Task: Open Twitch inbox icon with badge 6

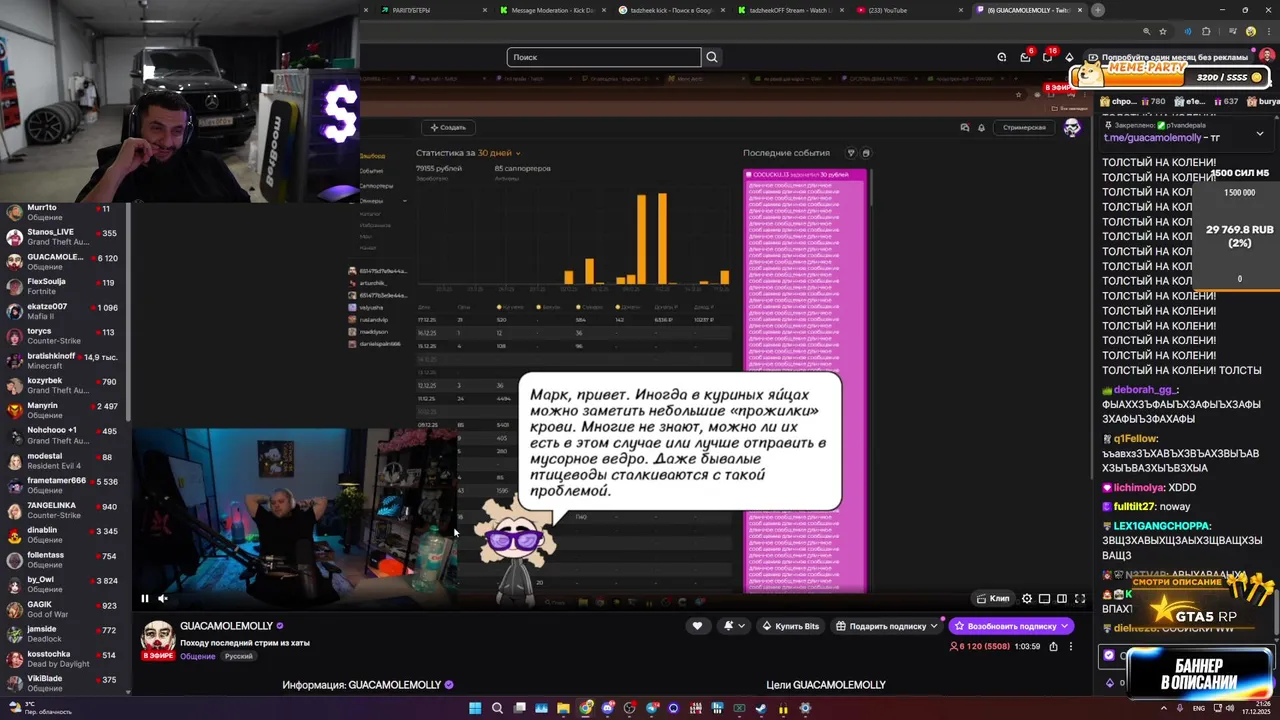Action: tap(1026, 56)
